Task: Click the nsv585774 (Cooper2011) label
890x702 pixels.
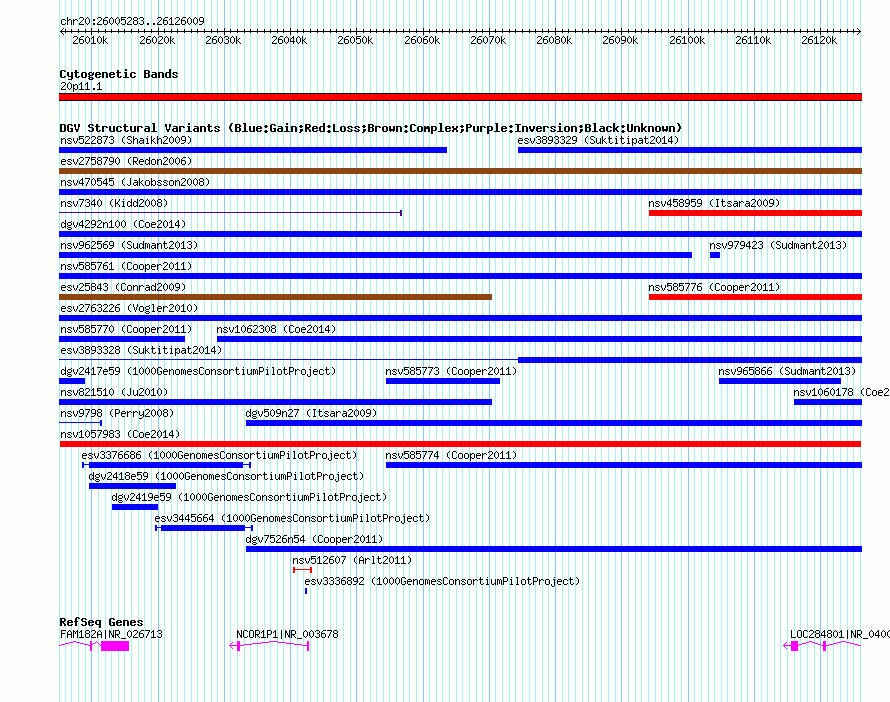Action: 451,455
